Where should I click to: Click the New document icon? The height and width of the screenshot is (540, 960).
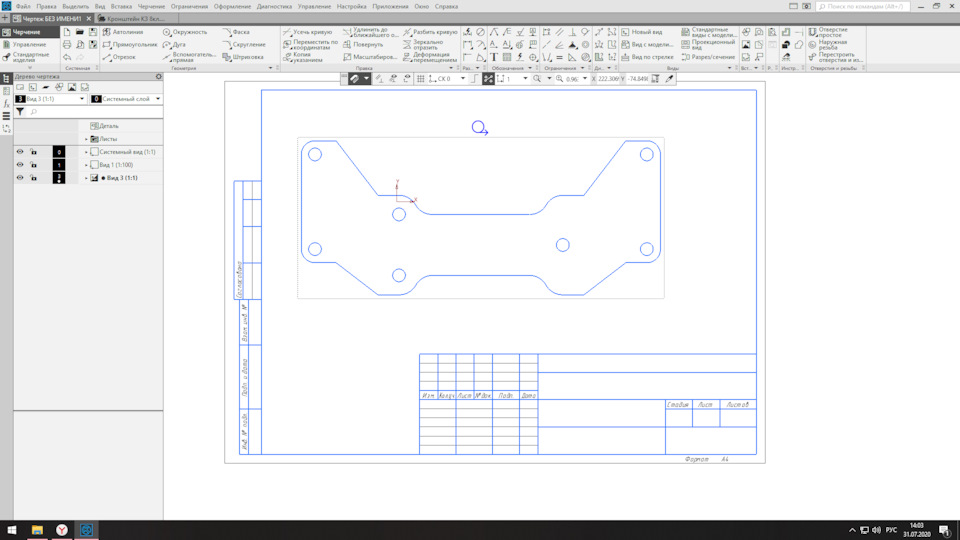[67, 32]
